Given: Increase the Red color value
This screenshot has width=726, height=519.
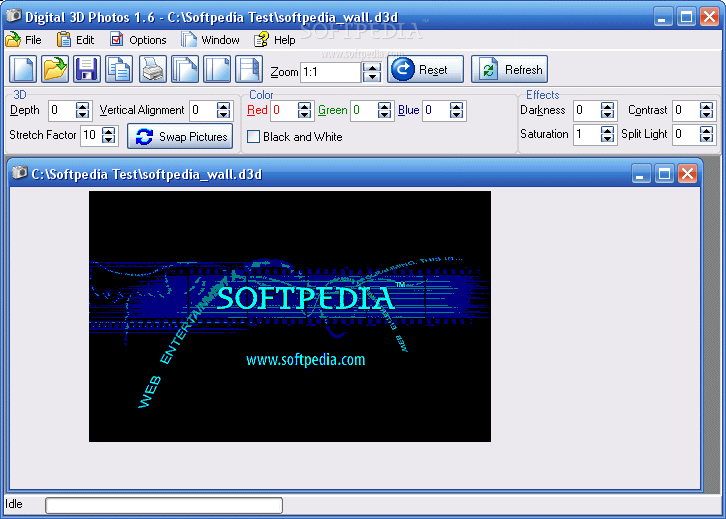Looking at the screenshot, I should click(x=304, y=106).
